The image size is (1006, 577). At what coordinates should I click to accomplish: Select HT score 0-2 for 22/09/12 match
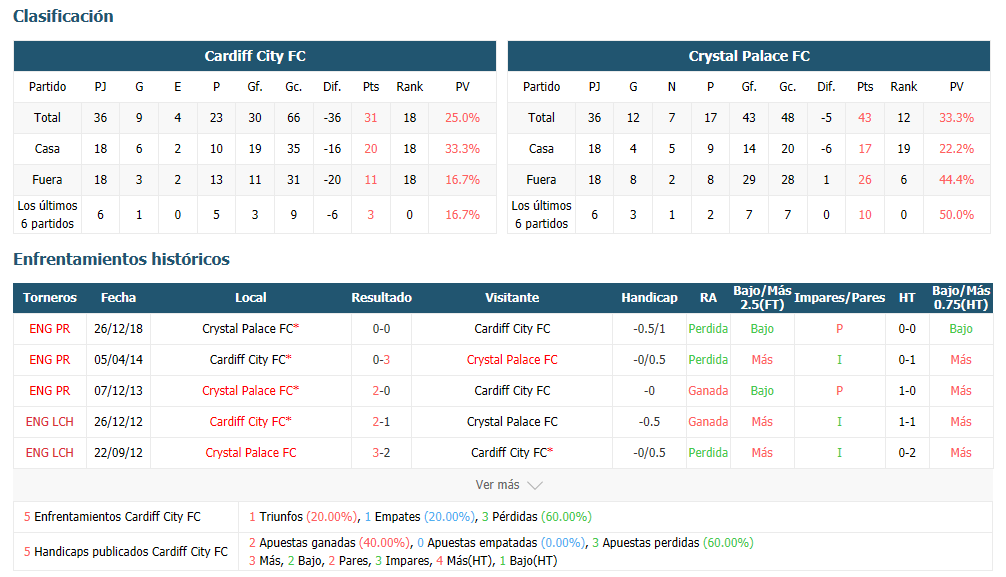click(x=907, y=452)
